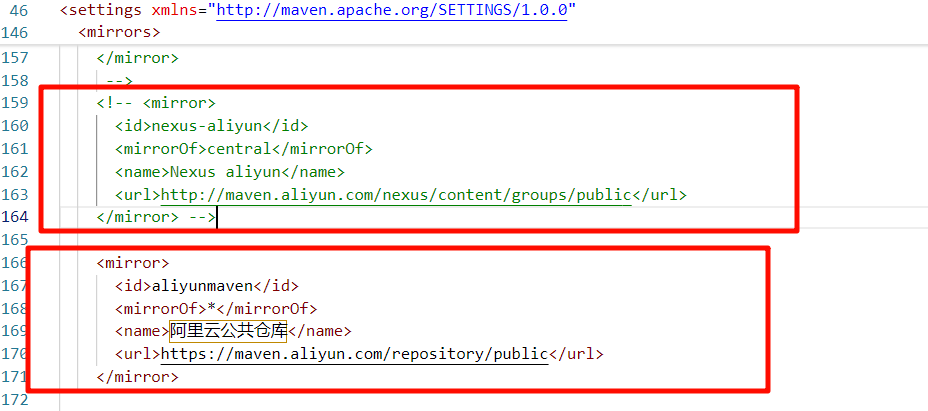Click the xmlns attribute name
This screenshot has width=928, height=411.
[175, 11]
